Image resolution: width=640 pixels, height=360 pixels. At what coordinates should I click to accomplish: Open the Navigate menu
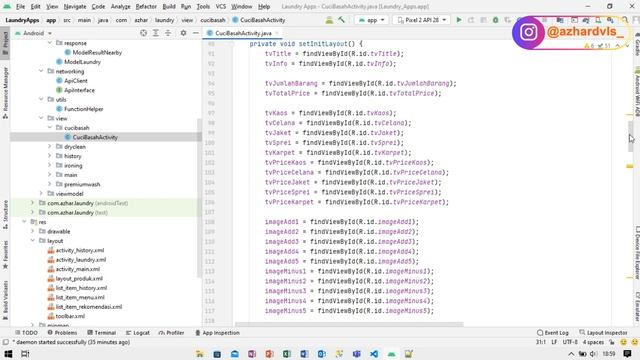[75, 7]
